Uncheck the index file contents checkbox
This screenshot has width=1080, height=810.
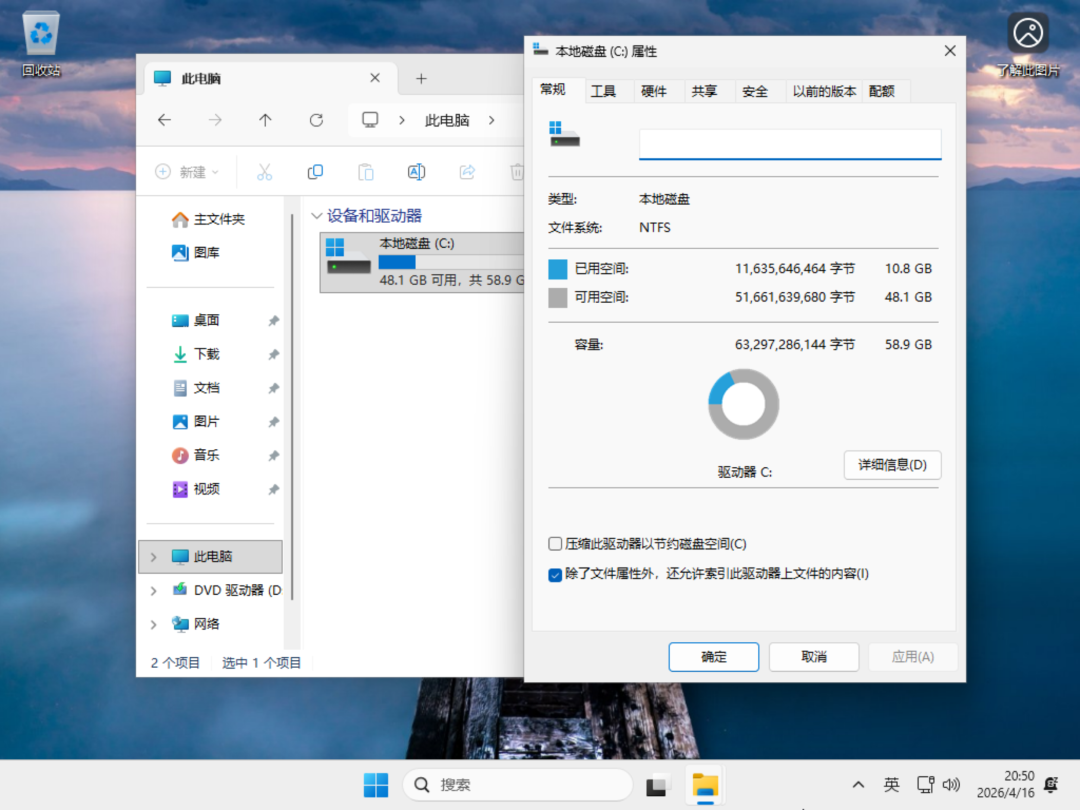click(x=555, y=574)
